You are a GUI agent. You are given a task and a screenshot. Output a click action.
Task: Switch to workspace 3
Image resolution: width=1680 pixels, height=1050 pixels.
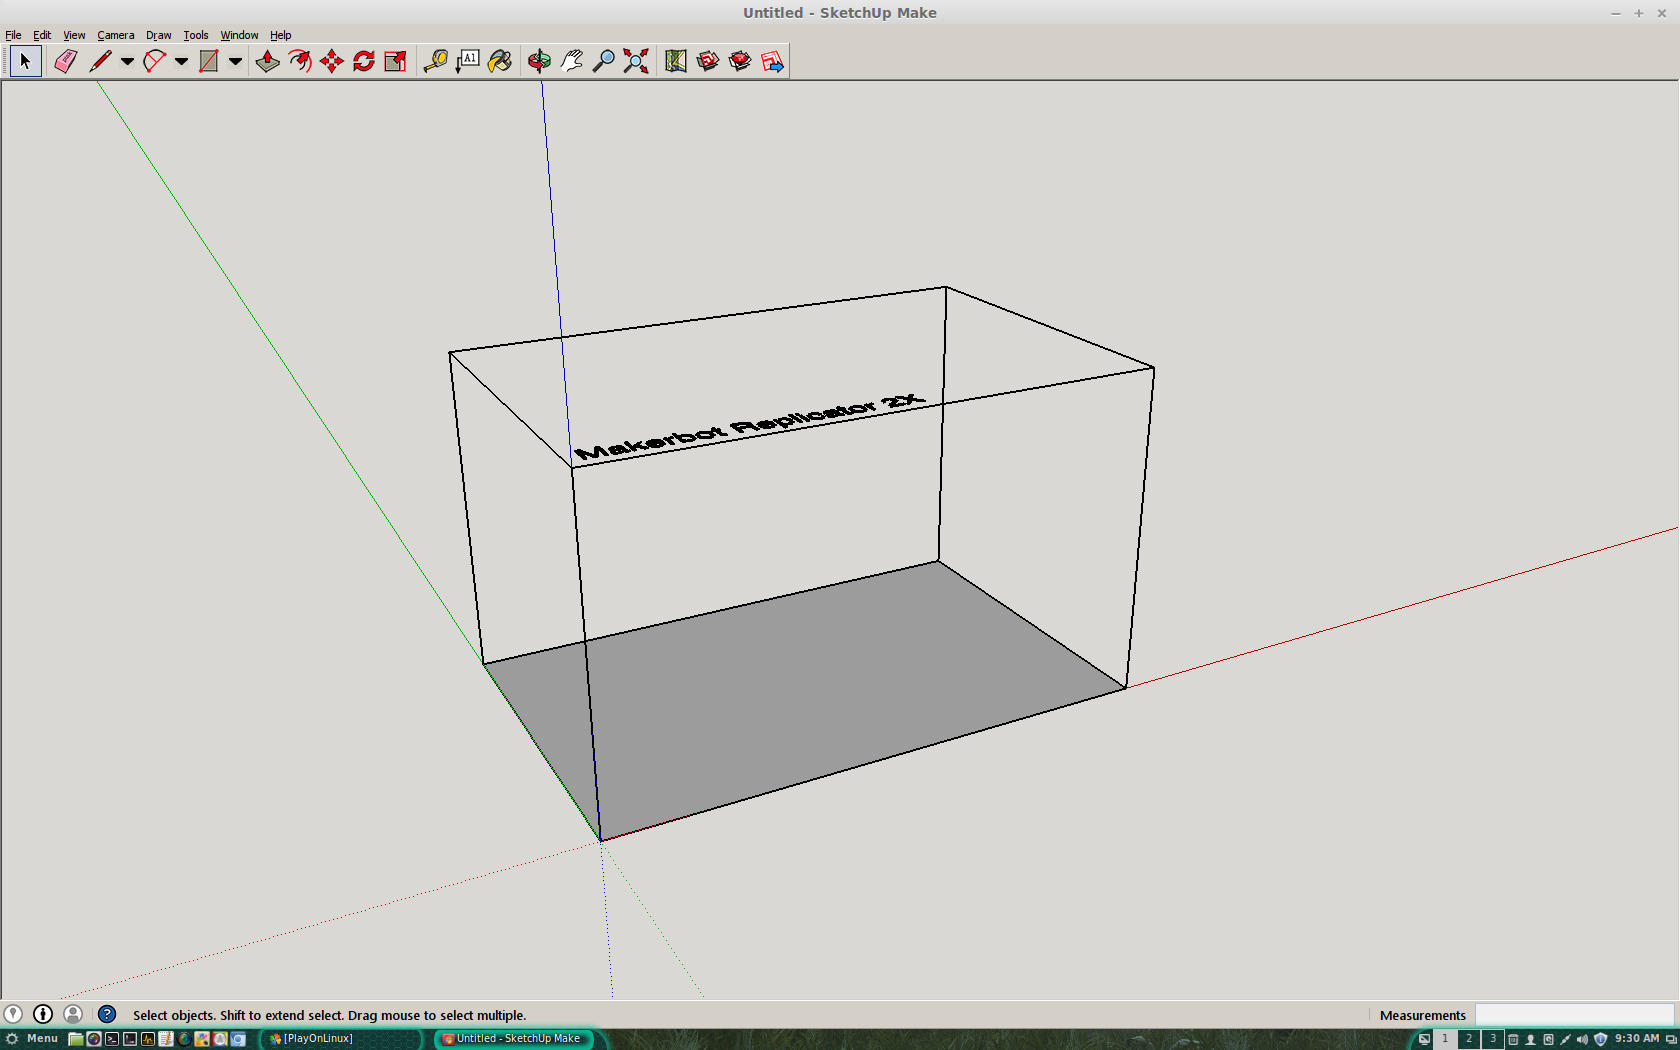pos(1493,1039)
